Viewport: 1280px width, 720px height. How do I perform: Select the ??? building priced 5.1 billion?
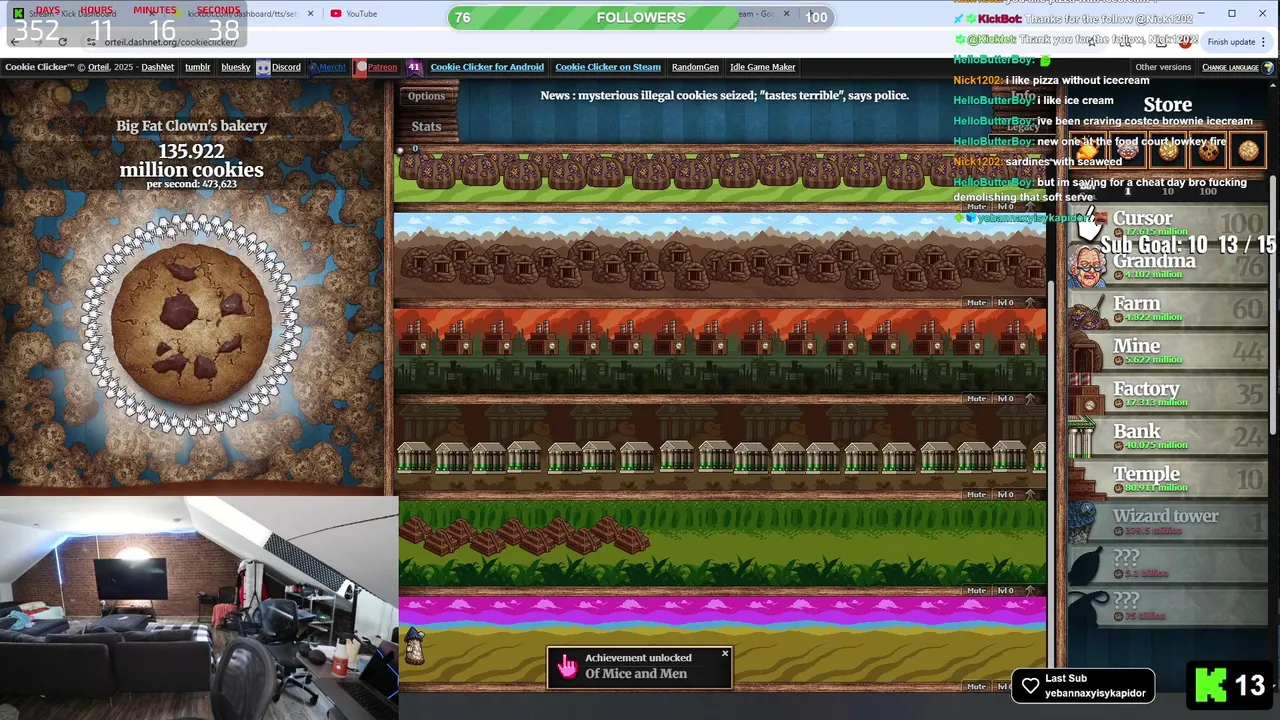click(1168, 564)
